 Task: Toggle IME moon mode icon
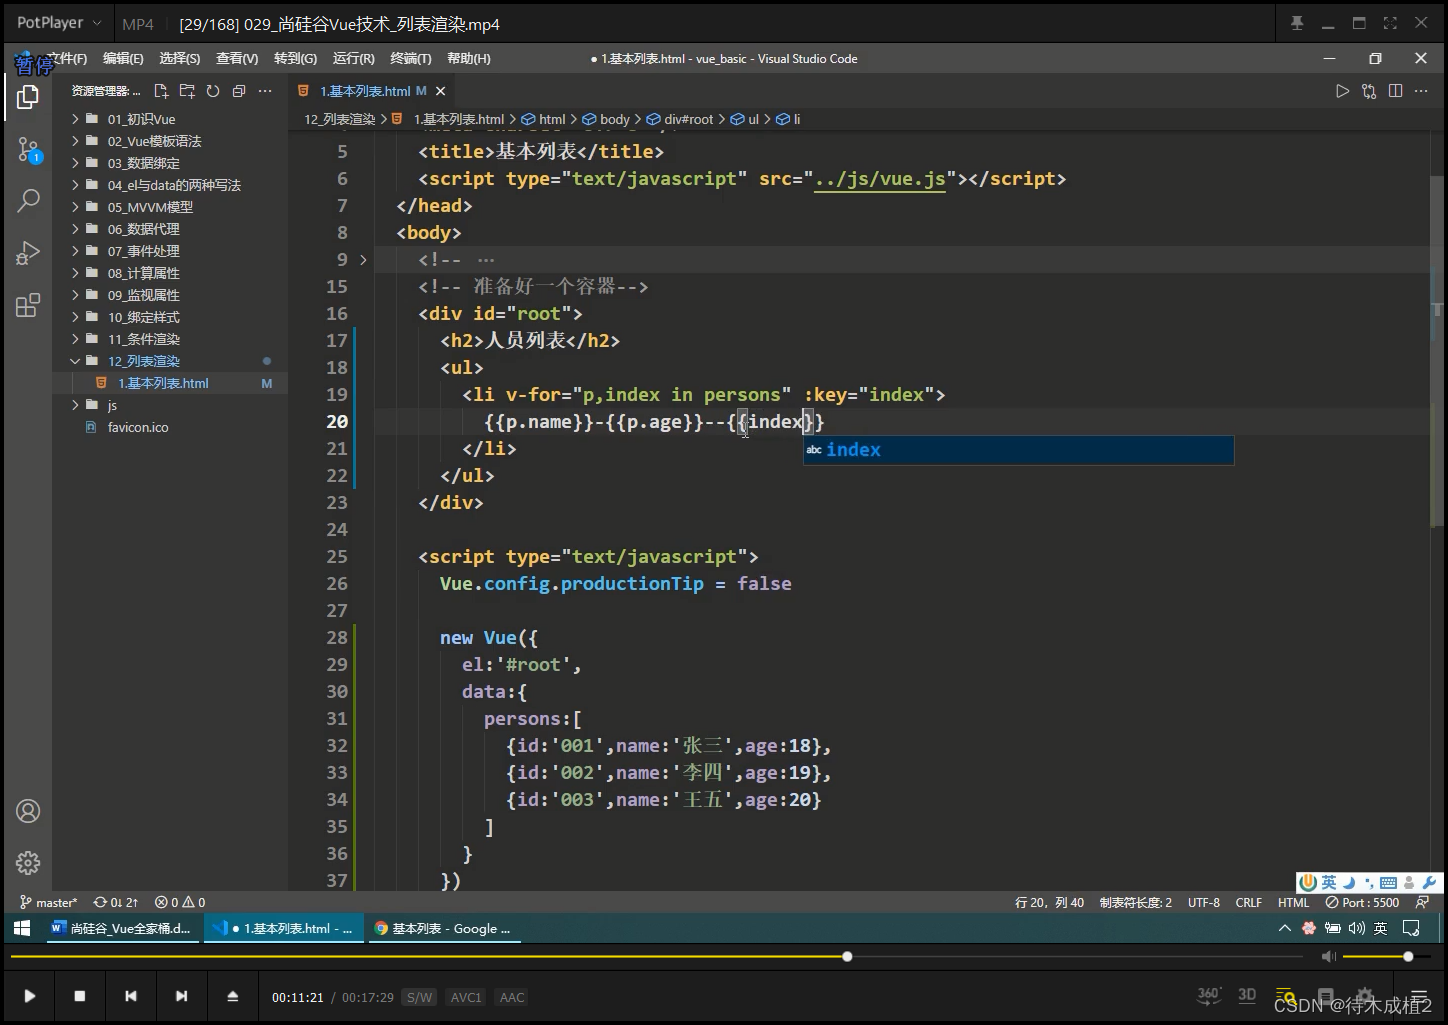(x=1348, y=882)
